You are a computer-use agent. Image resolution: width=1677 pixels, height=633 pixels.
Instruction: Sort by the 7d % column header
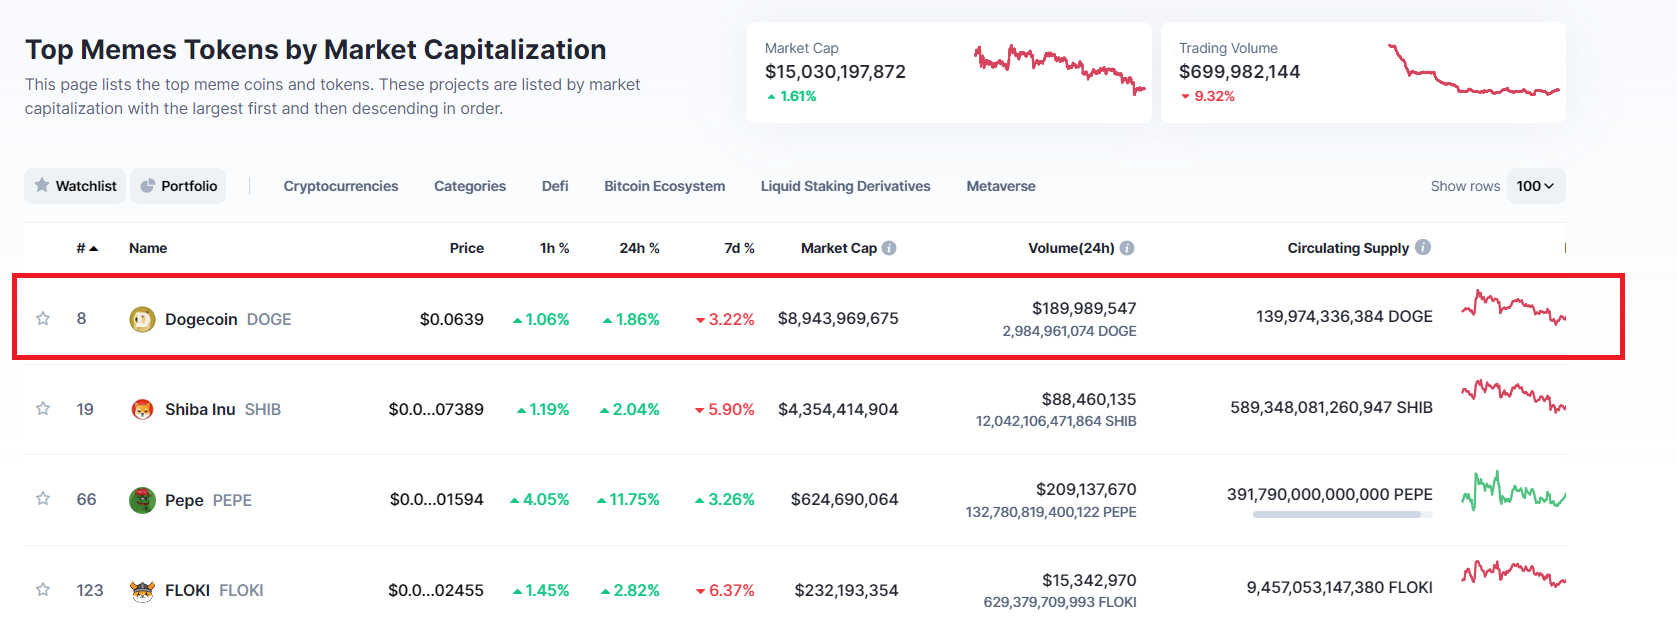[x=739, y=248]
